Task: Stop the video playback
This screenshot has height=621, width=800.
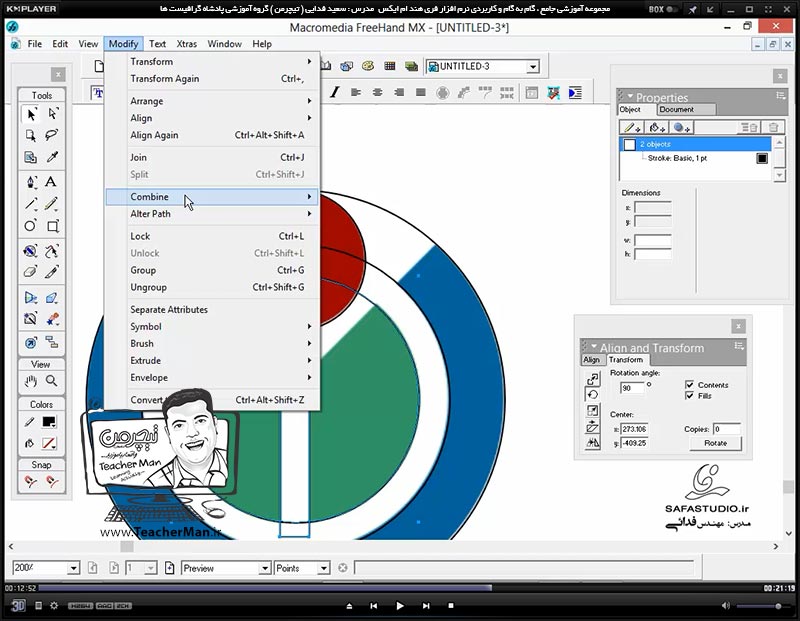Action: [x=451, y=606]
